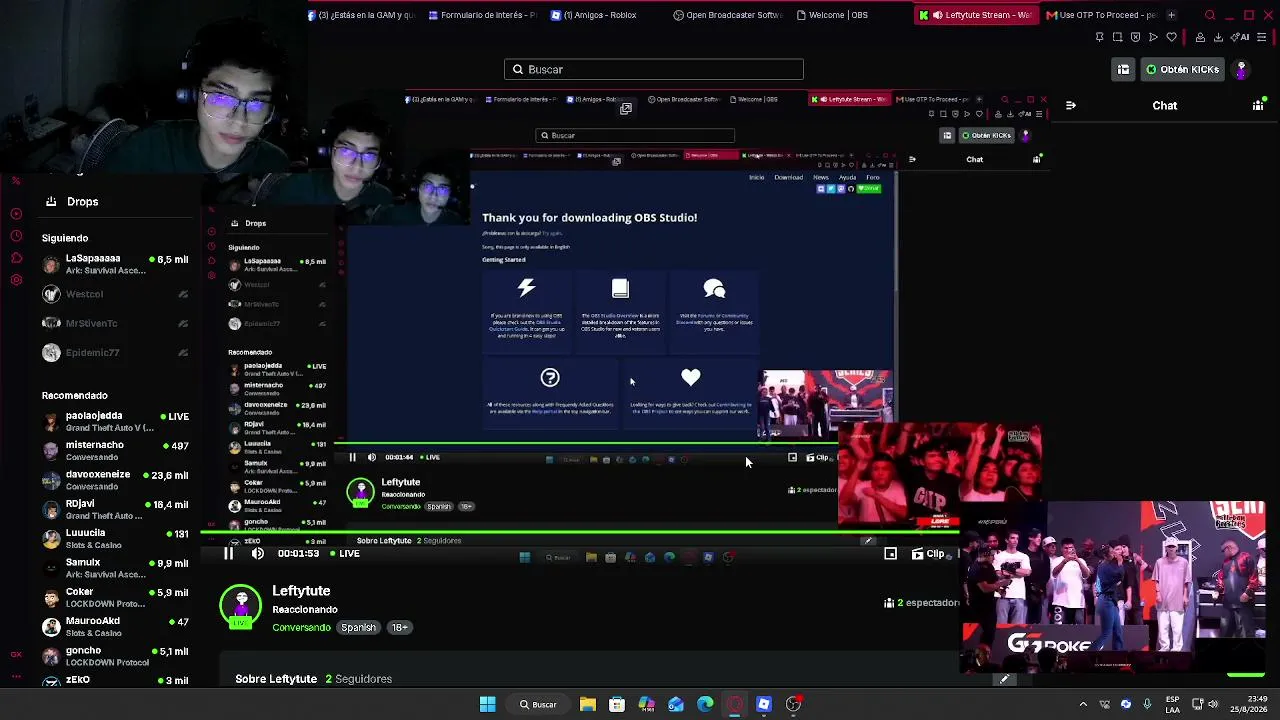Open a new browser tab
Screen dimensions: 1280x720
pos(1171,15)
